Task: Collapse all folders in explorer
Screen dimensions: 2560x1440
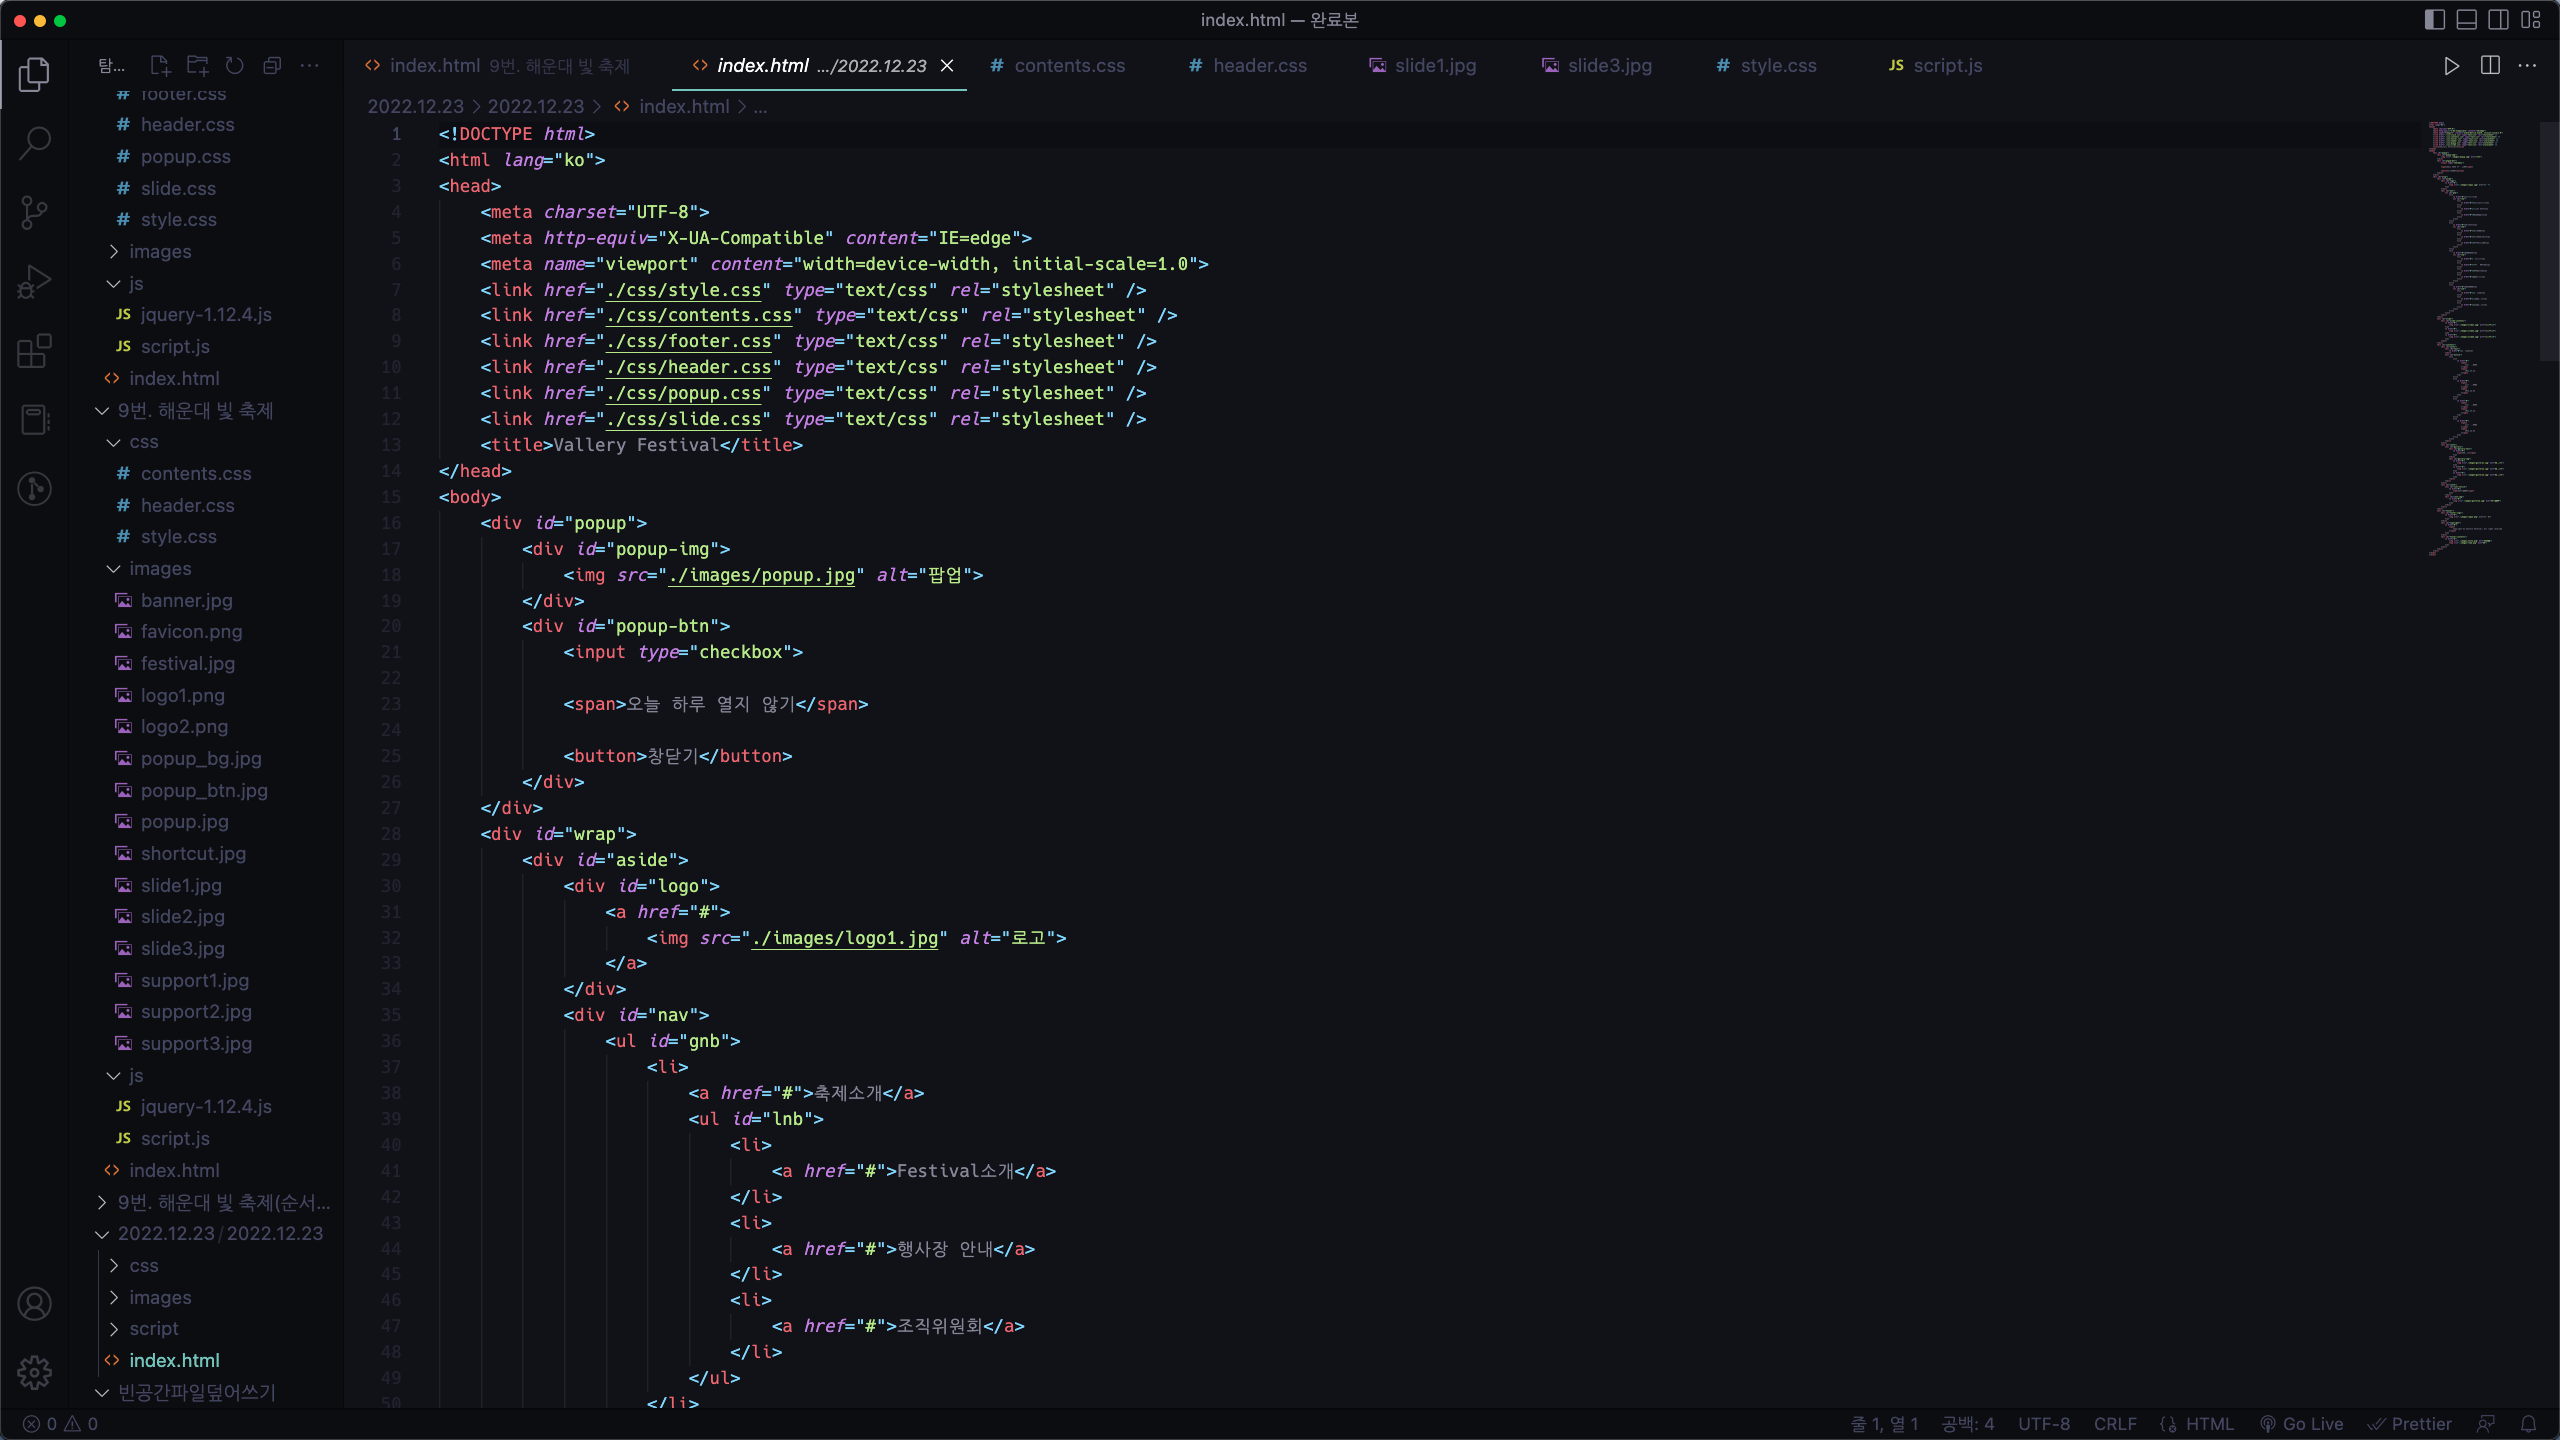Action: pos(272,66)
